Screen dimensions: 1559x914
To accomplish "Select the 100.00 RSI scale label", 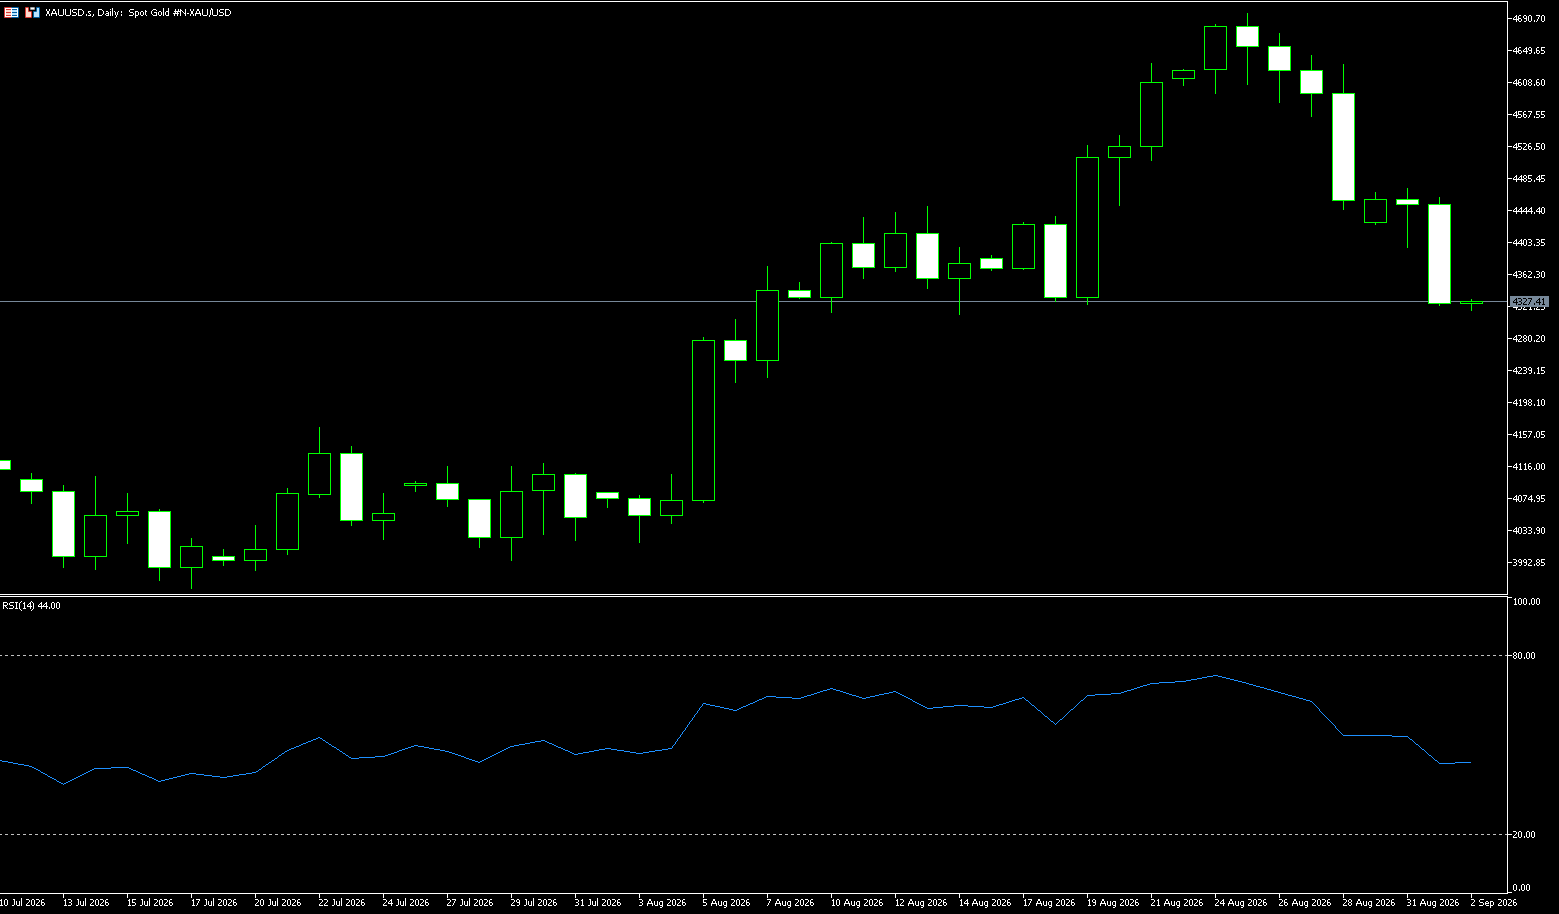I will tap(1526, 602).
